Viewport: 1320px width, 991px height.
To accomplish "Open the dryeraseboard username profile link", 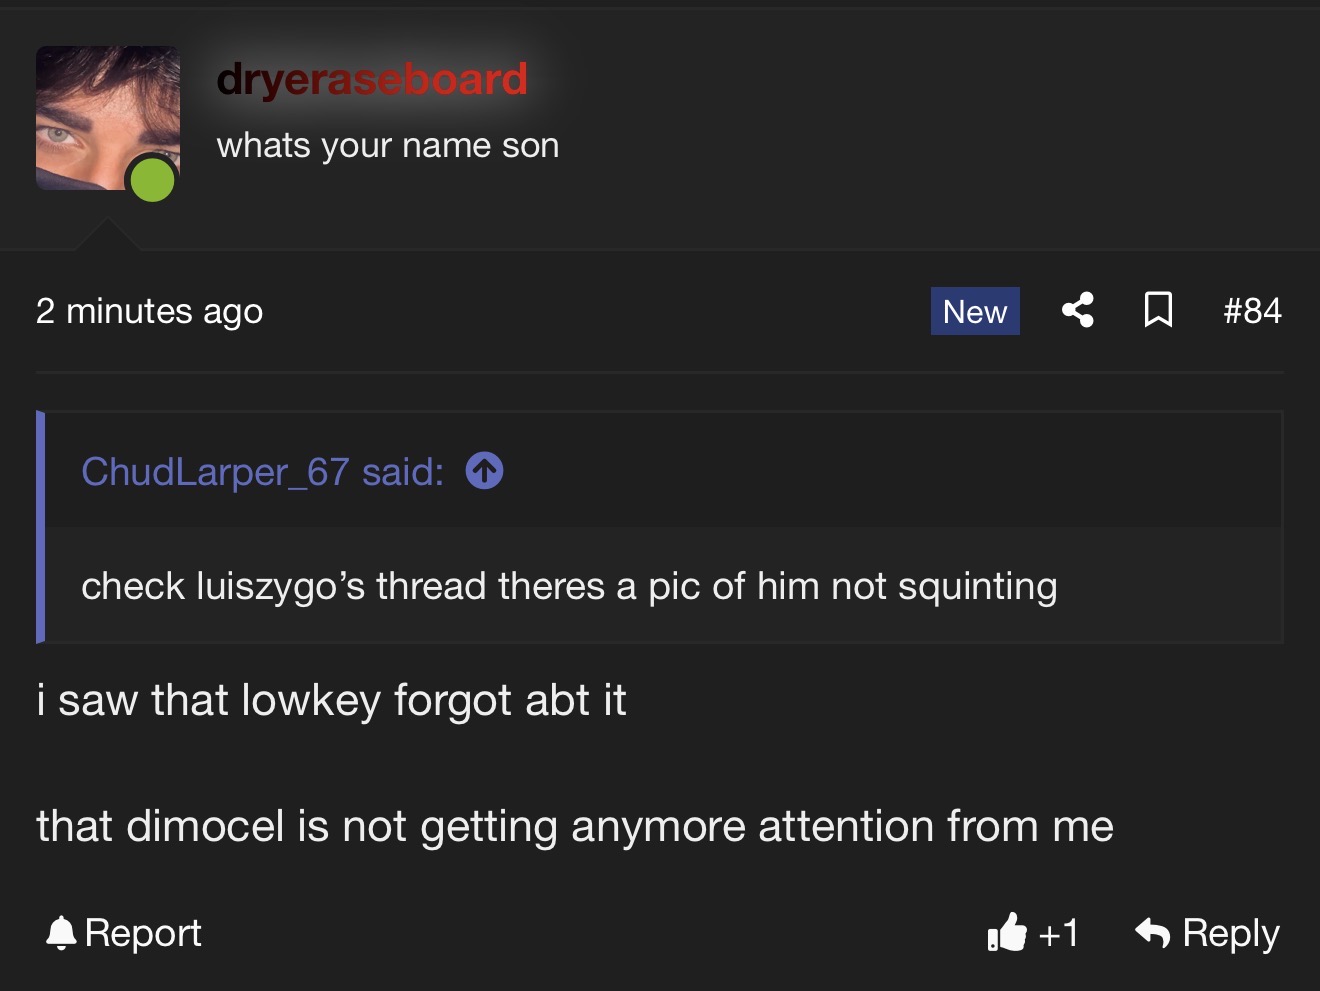I will [372, 79].
